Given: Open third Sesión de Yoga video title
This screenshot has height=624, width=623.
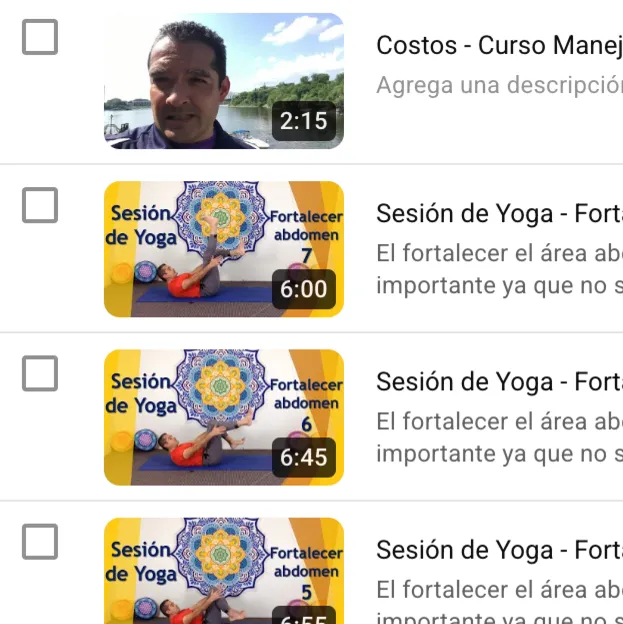Looking at the screenshot, I should [500, 382].
